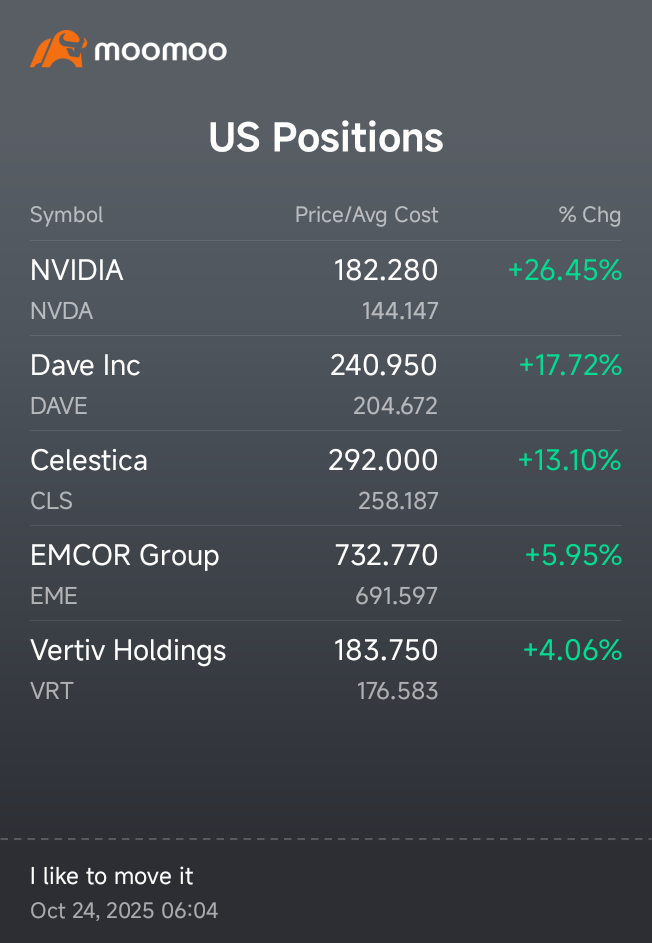The height and width of the screenshot is (943, 652).
Task: Select Dave Inc price 240.950
Action: click(384, 365)
